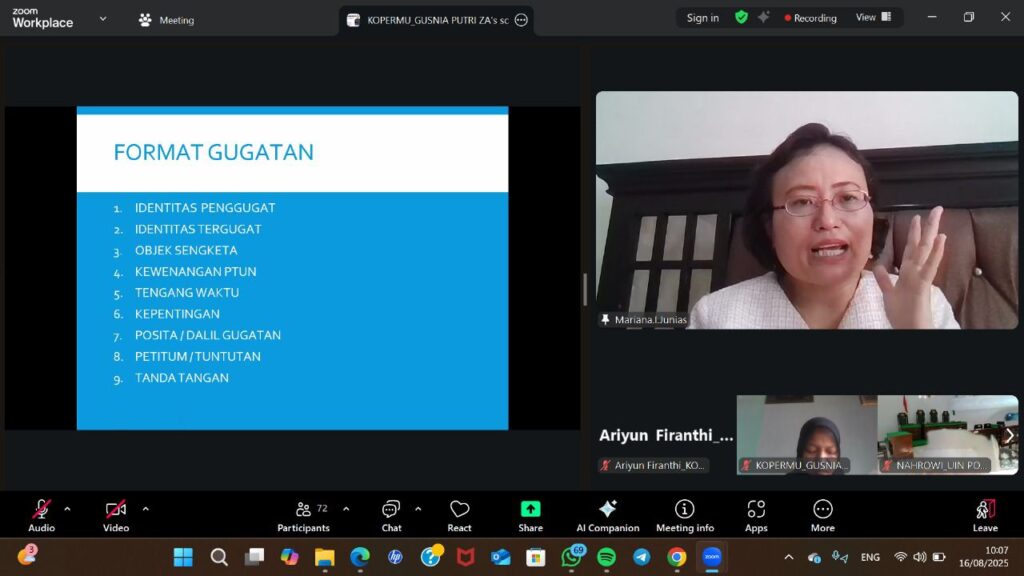The height and width of the screenshot is (576, 1024).
Task: Open the HP app from the taskbar
Action: point(395,557)
